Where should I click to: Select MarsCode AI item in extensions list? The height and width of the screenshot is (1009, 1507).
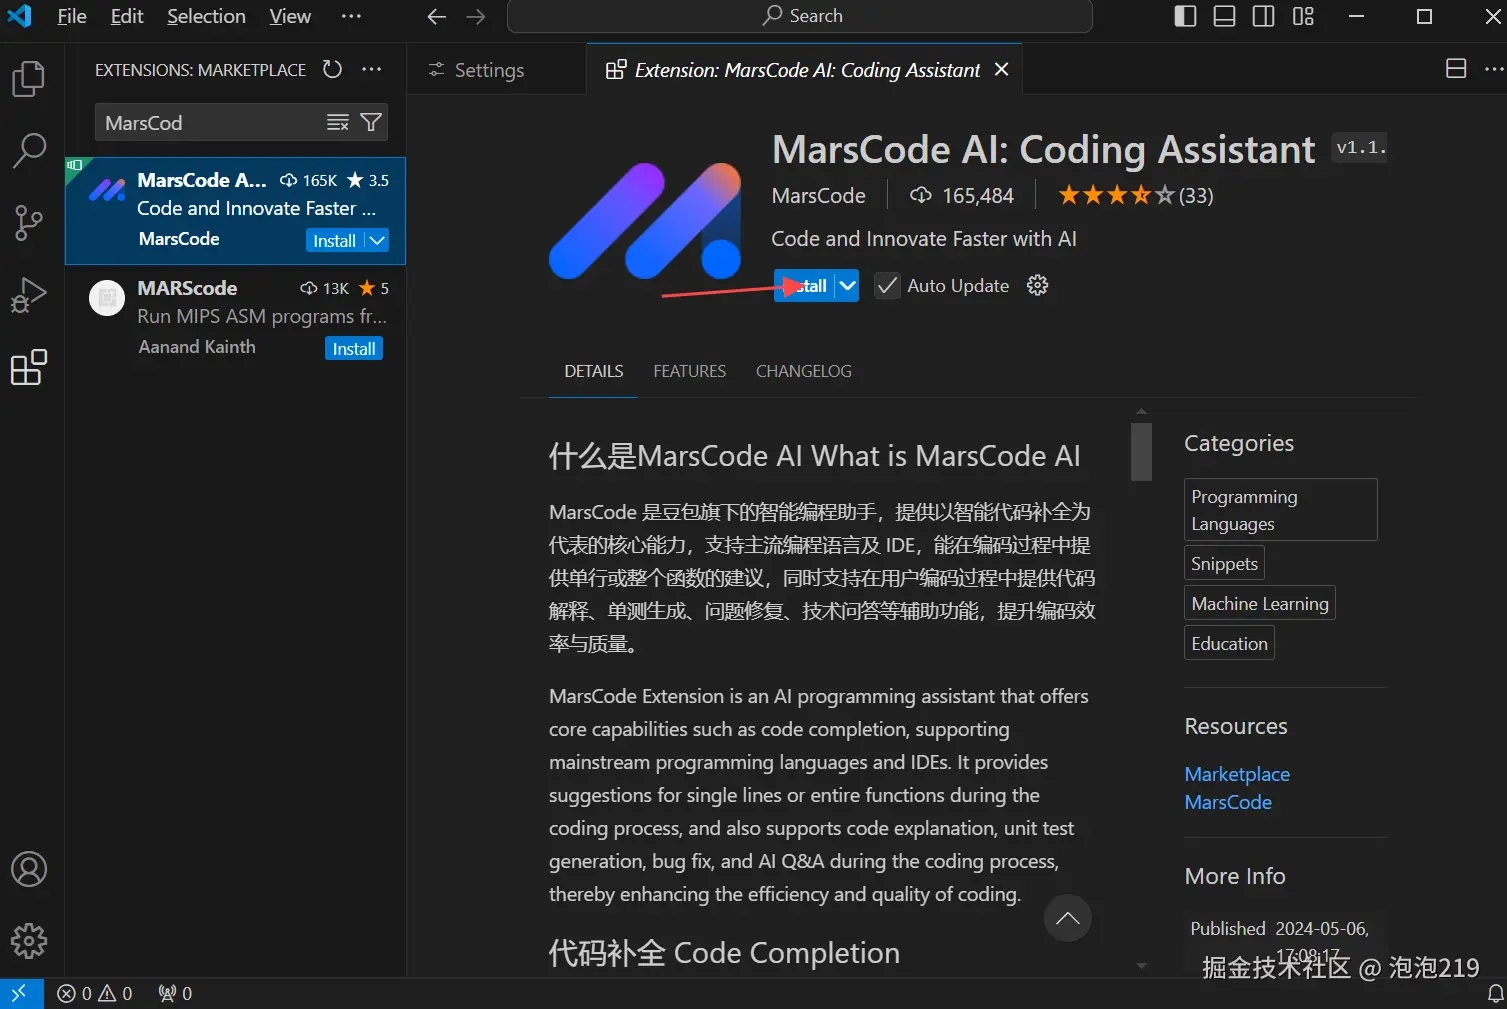(x=236, y=211)
